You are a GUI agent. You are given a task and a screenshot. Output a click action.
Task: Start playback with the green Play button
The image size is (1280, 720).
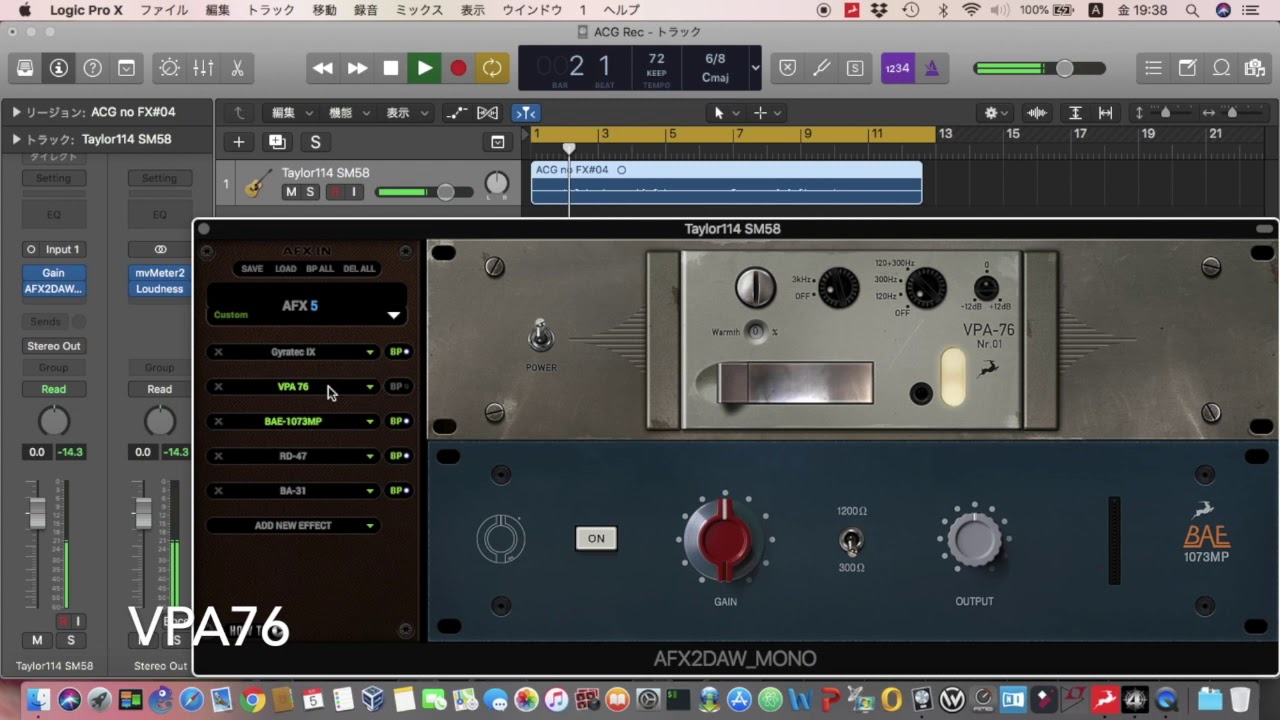click(x=425, y=68)
